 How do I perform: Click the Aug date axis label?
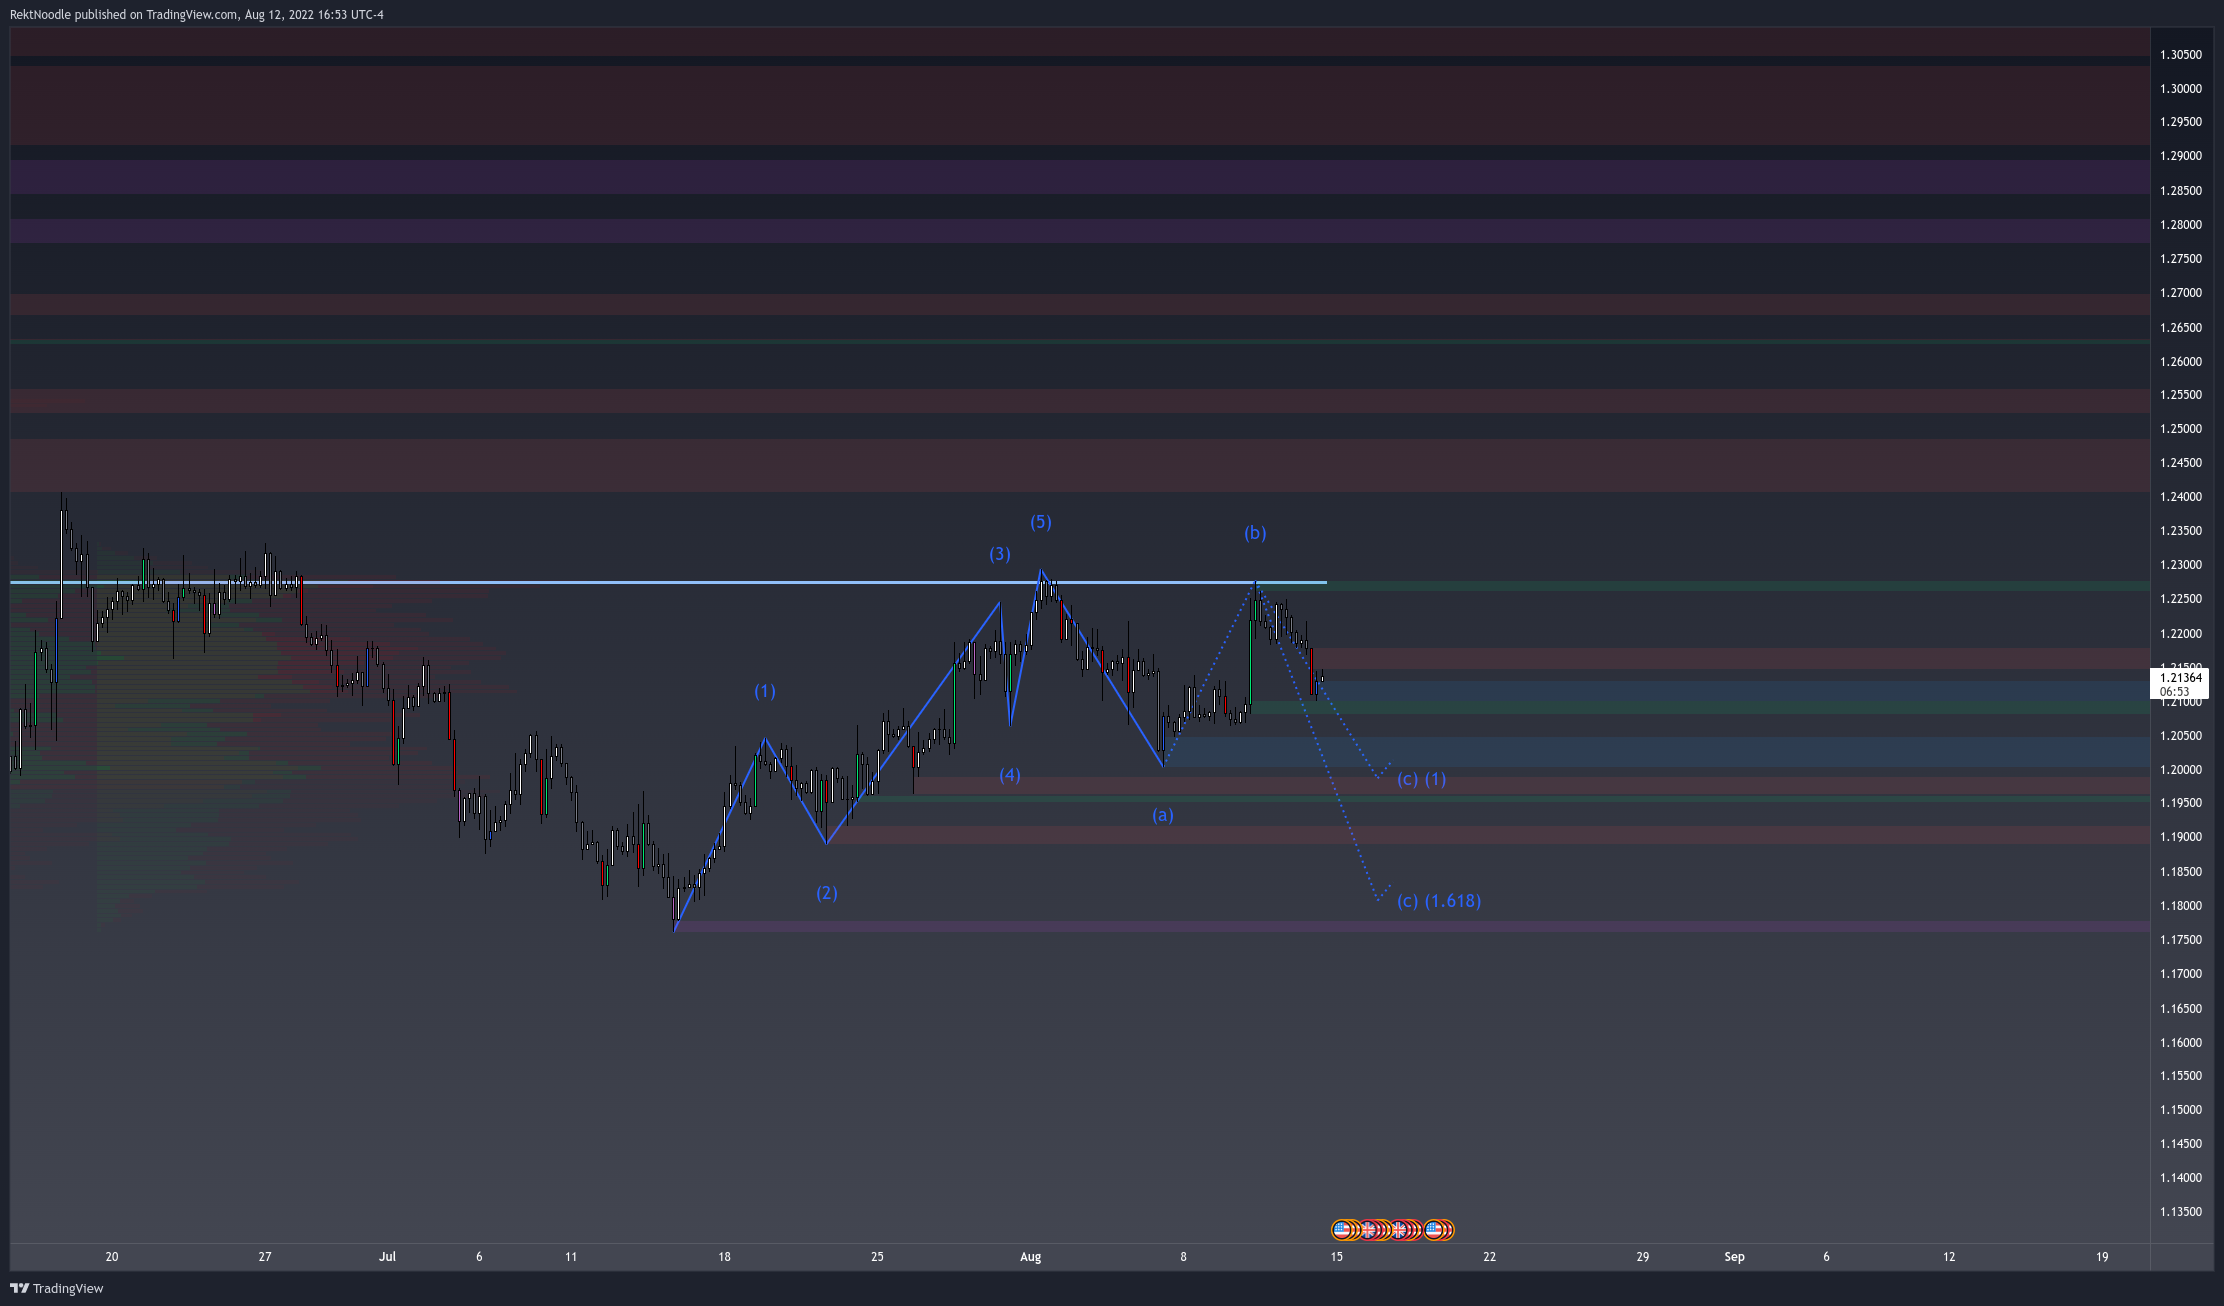(1031, 1257)
